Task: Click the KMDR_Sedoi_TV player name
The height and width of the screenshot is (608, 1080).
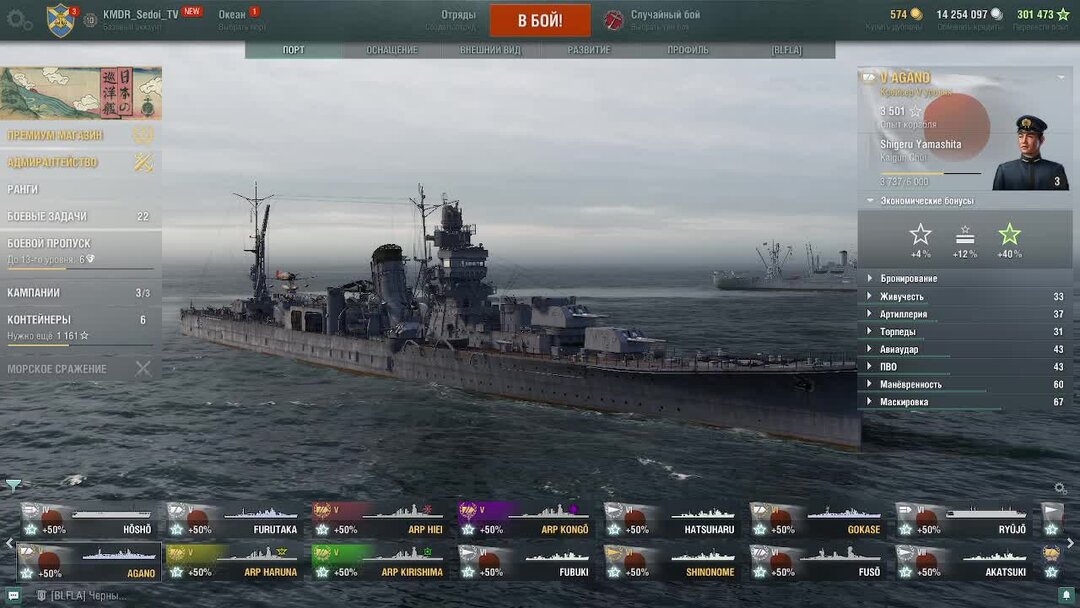Action: coord(141,14)
